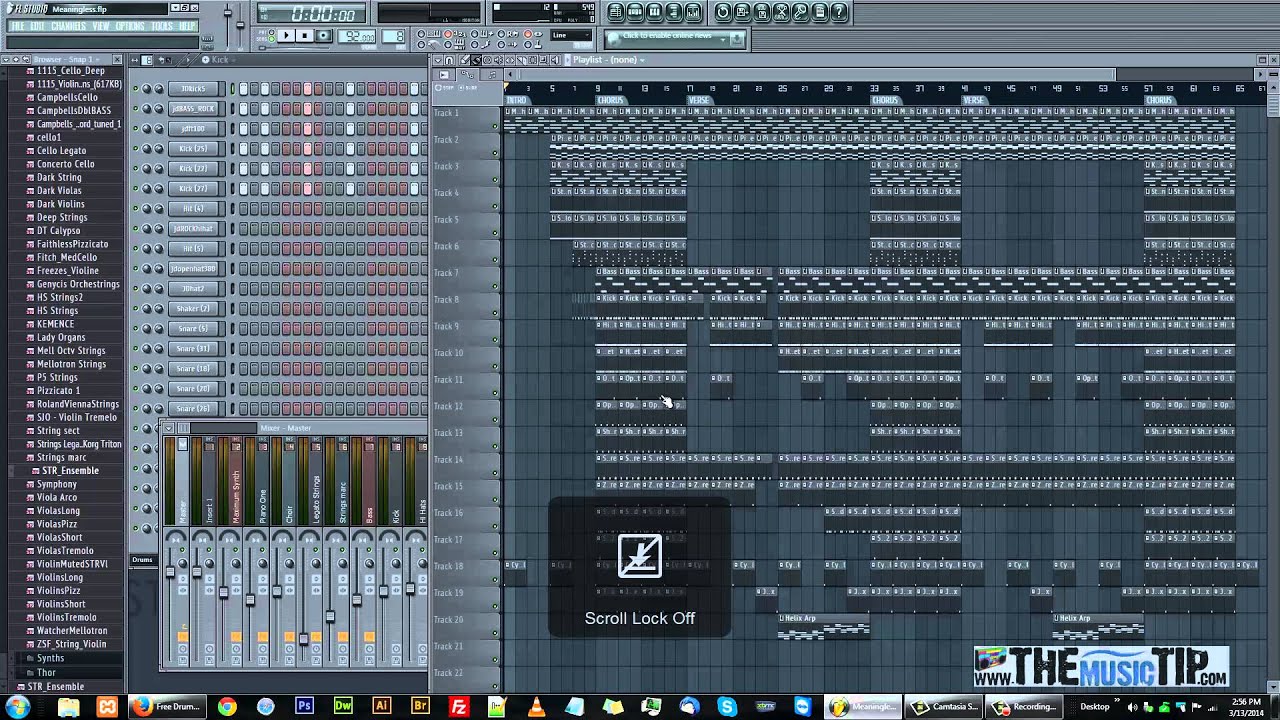Click the first VERSE timeline marker

click(x=699, y=100)
